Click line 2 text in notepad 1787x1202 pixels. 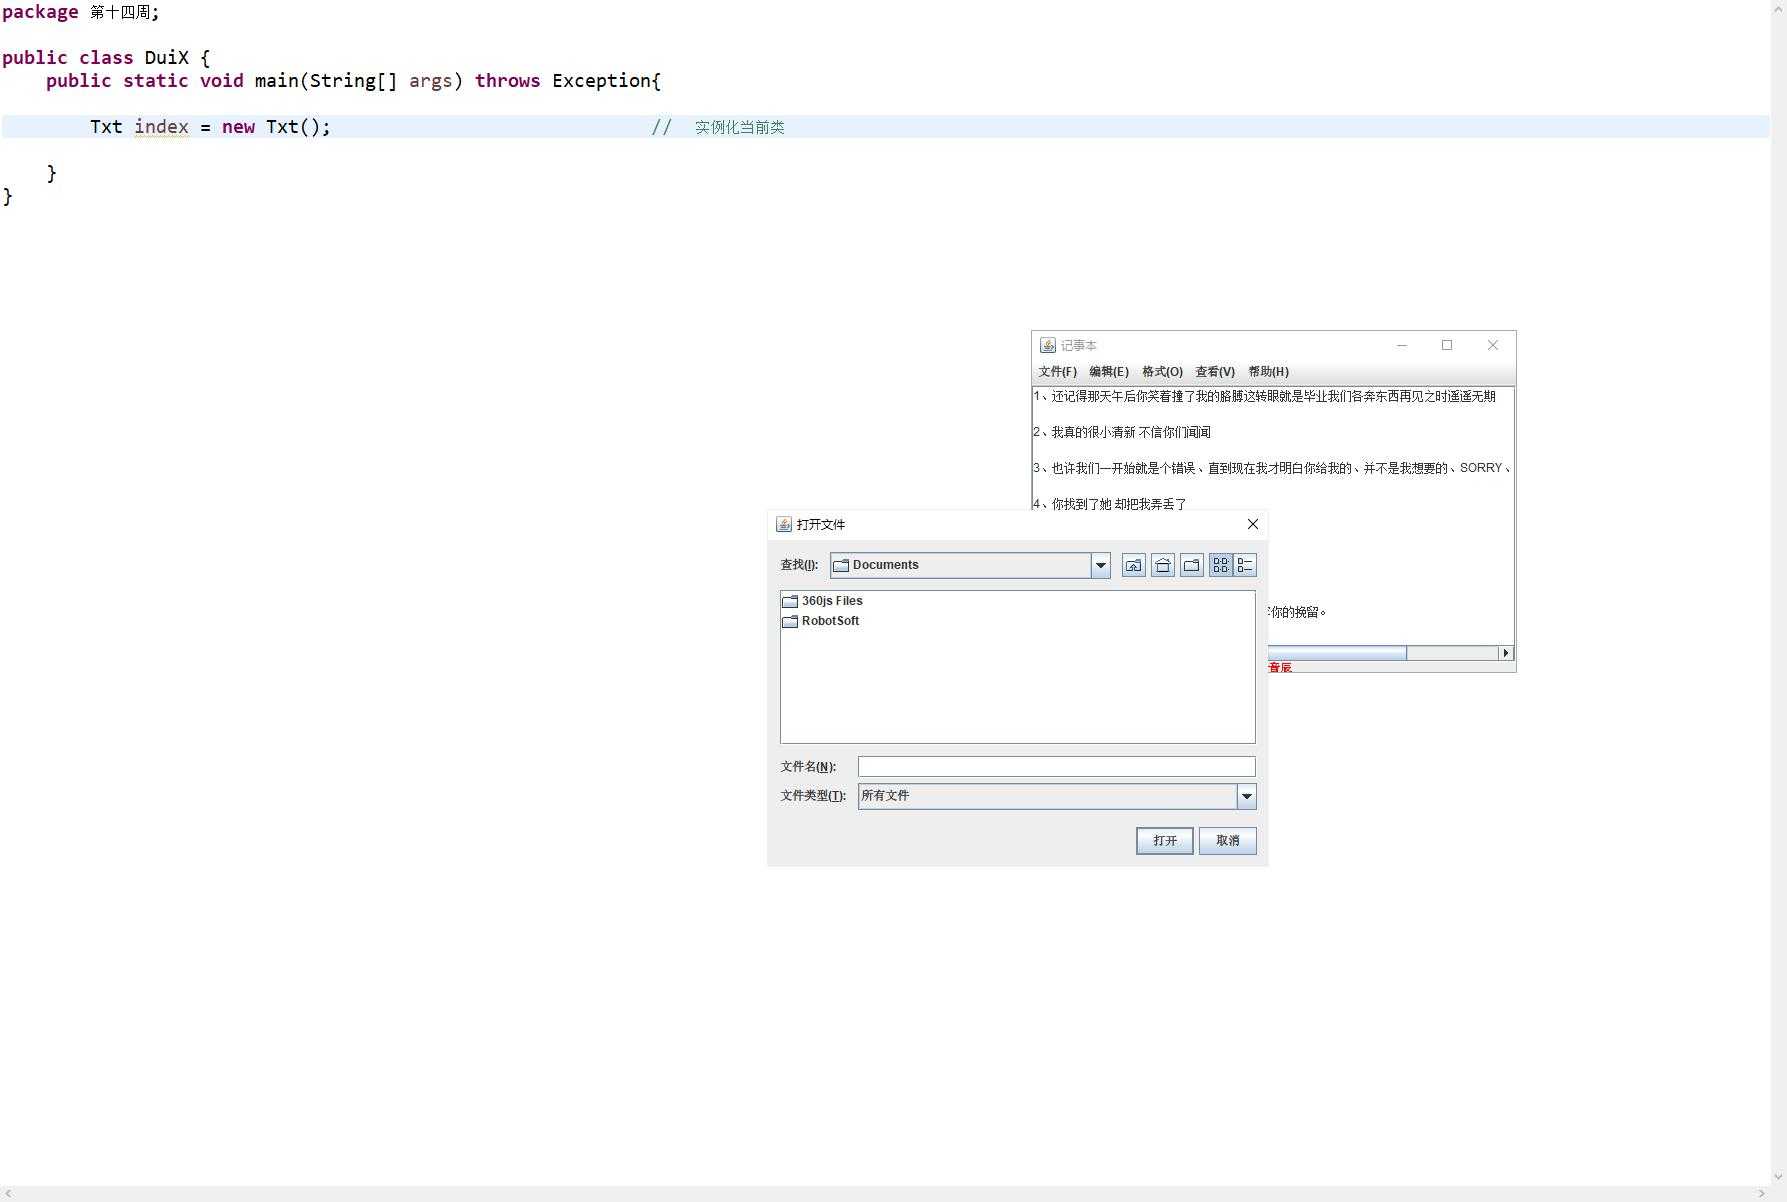pos(1122,432)
